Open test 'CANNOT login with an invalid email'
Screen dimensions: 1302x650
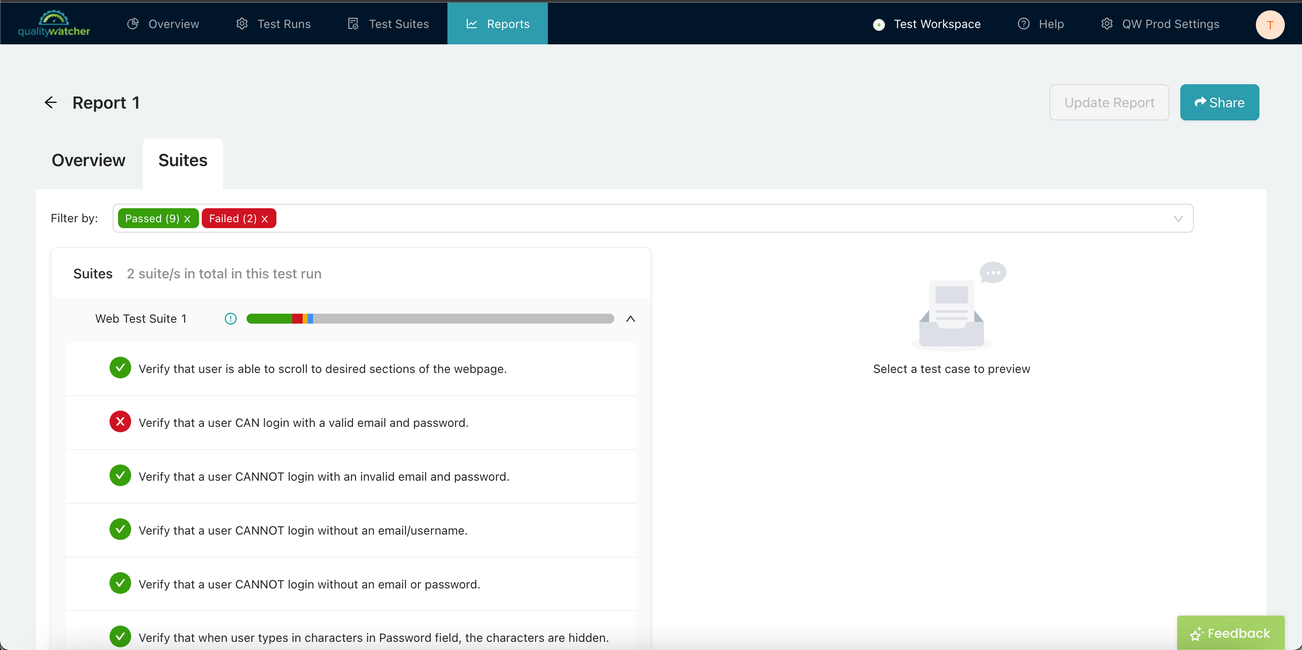point(351,477)
